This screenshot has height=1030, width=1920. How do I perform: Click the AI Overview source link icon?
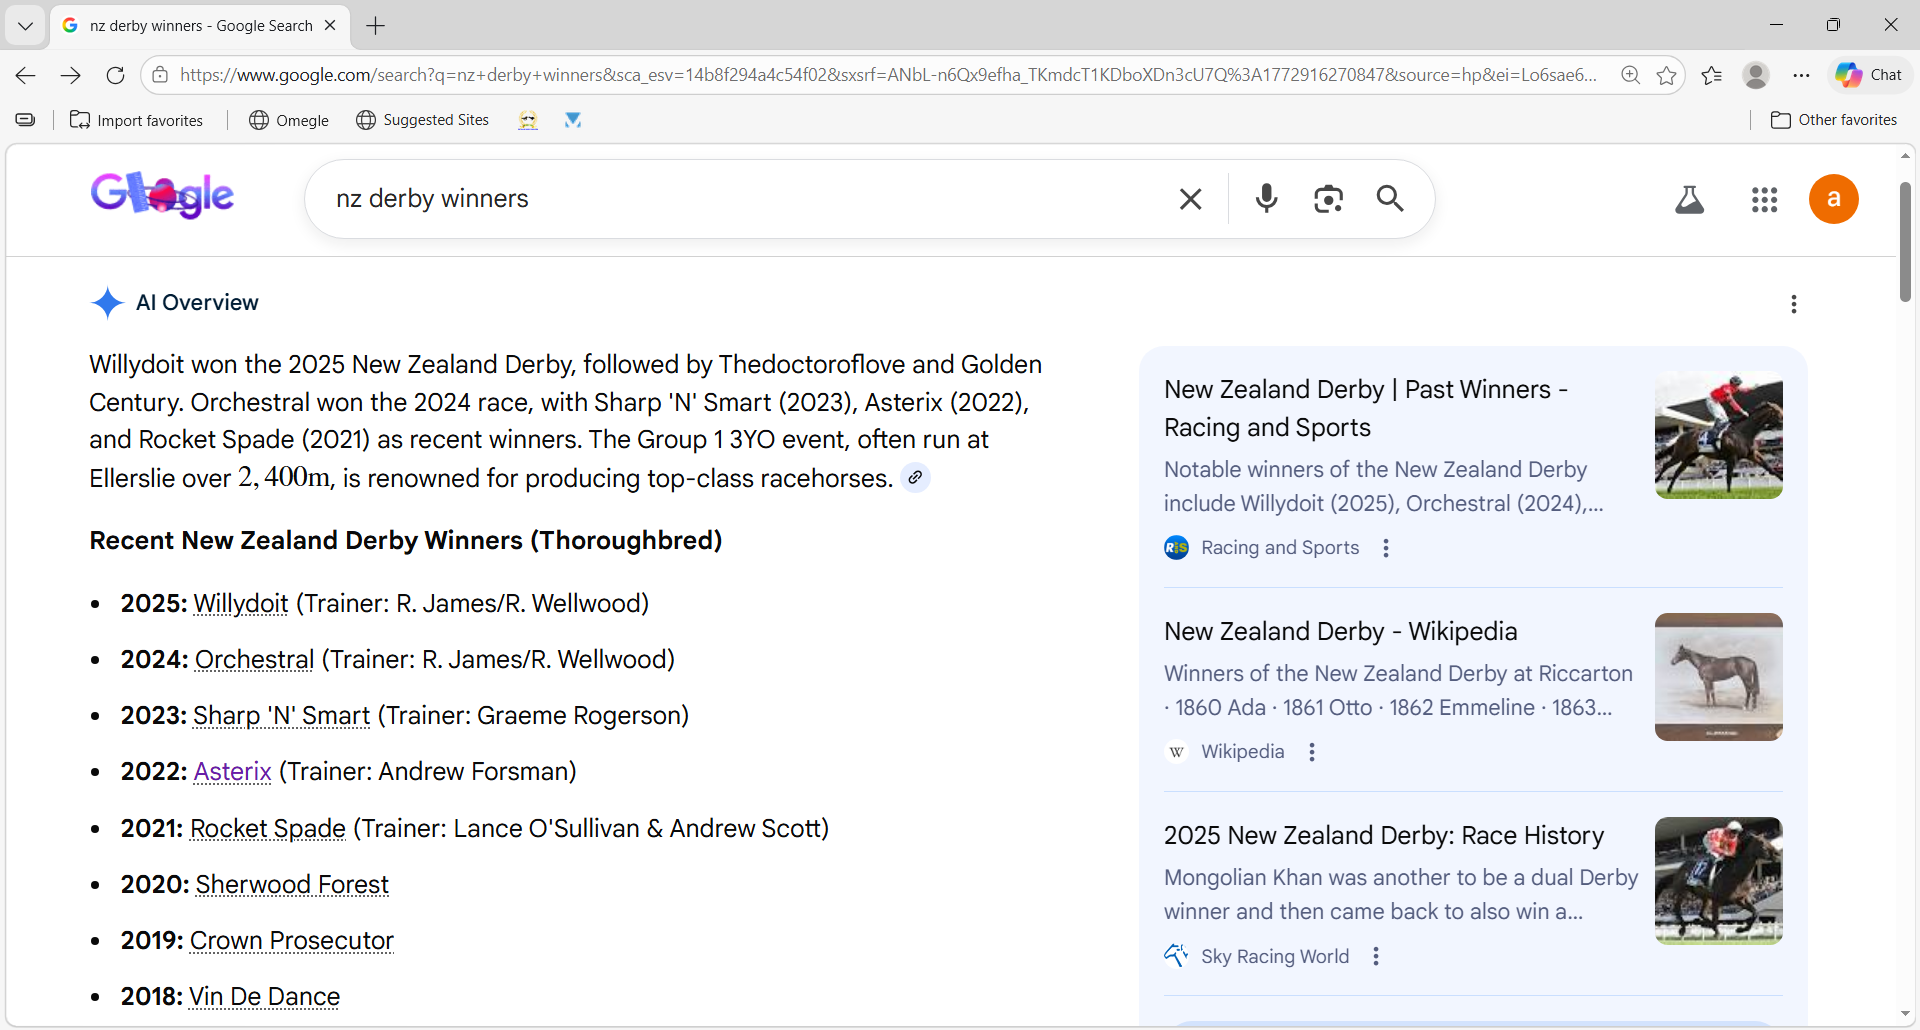coord(915,478)
